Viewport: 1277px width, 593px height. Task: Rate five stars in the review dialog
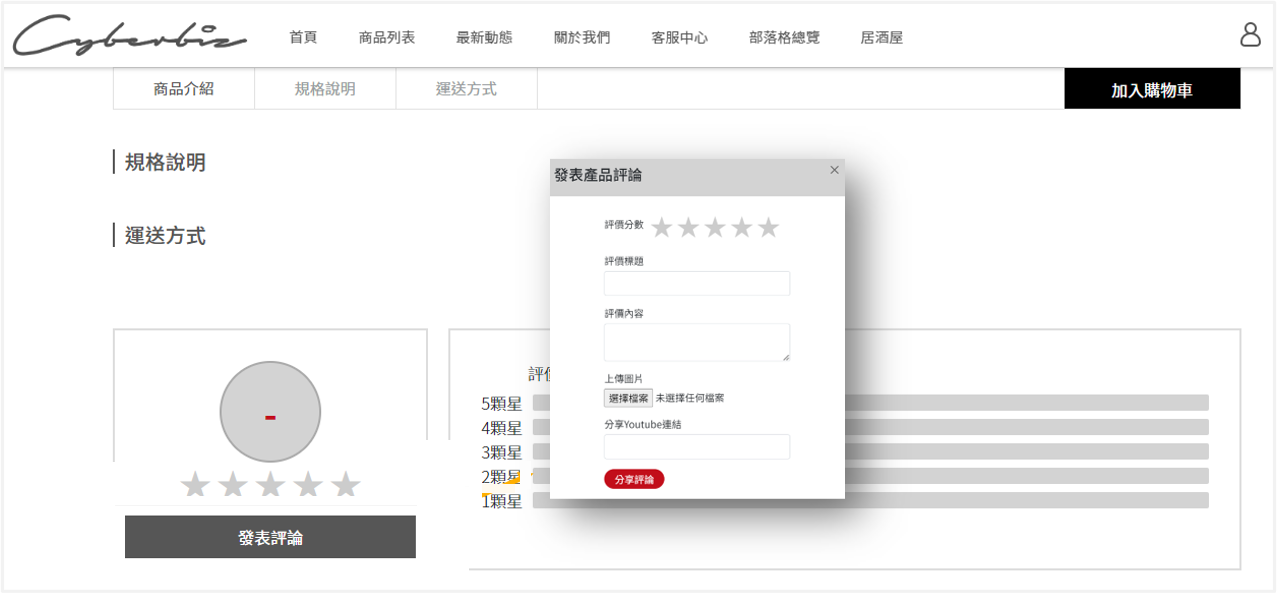(768, 228)
